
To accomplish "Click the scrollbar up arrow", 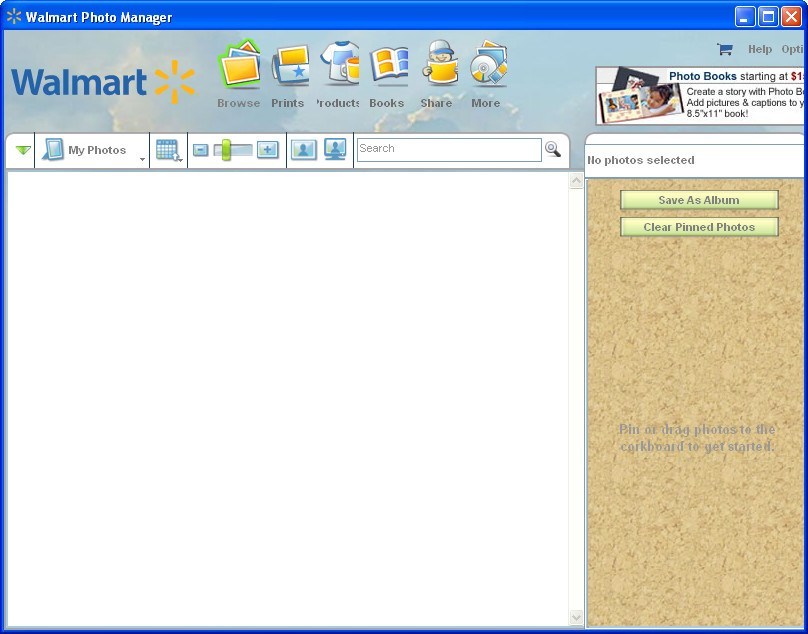I will coord(576,180).
